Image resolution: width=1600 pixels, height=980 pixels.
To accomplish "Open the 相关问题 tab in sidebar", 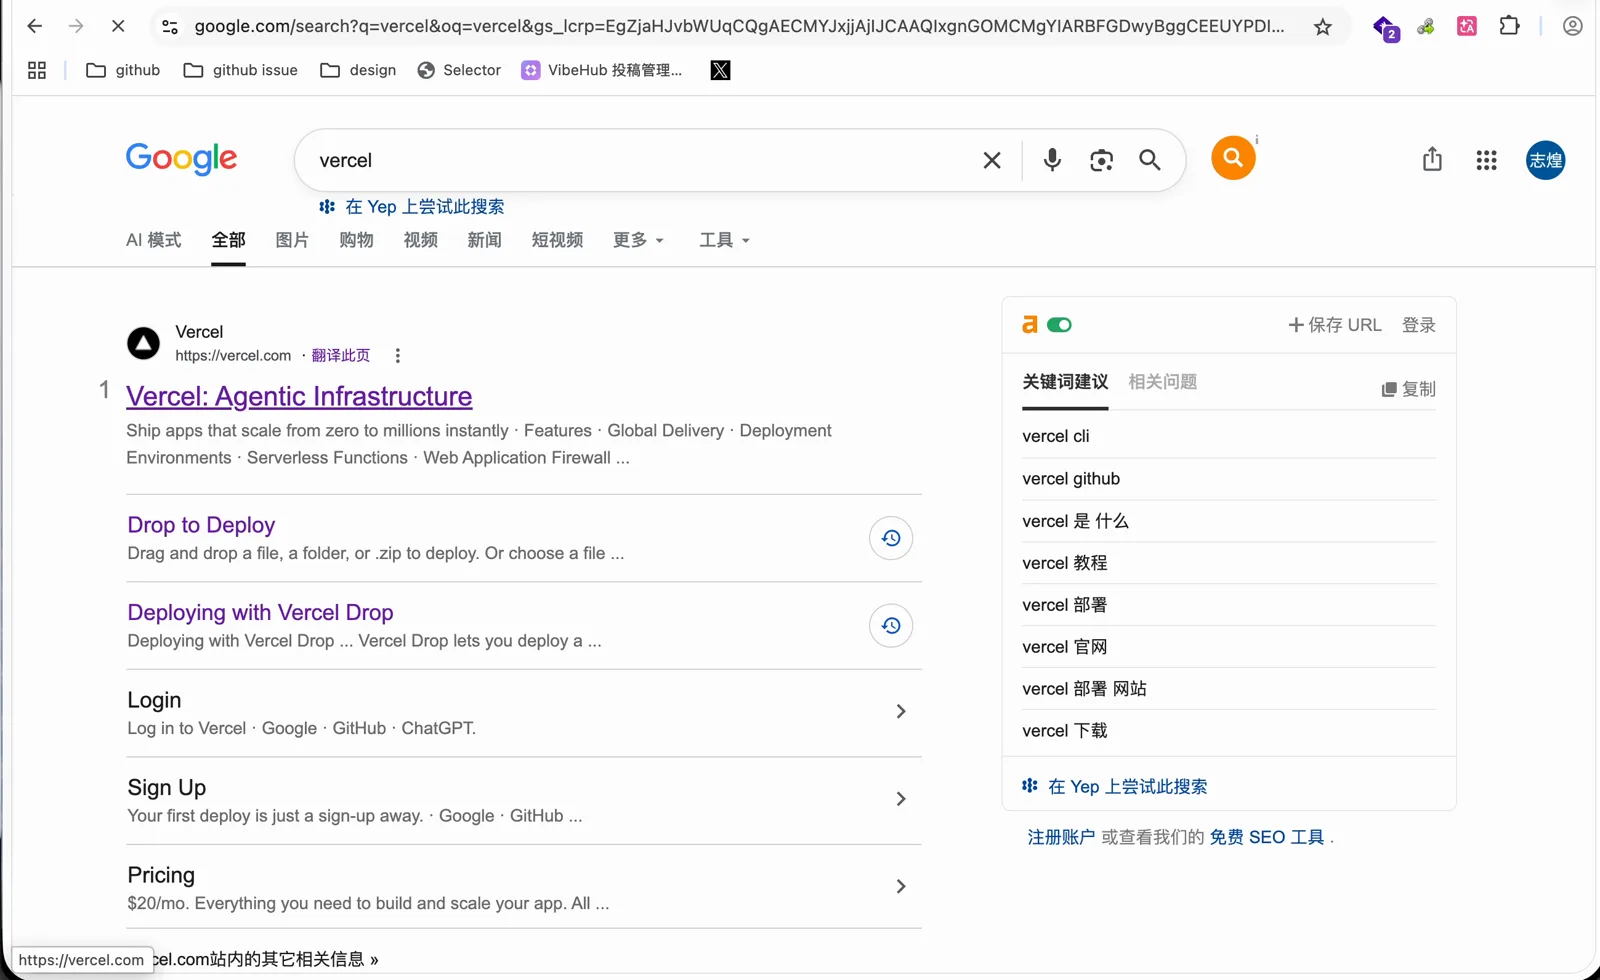I will pyautogui.click(x=1162, y=382).
